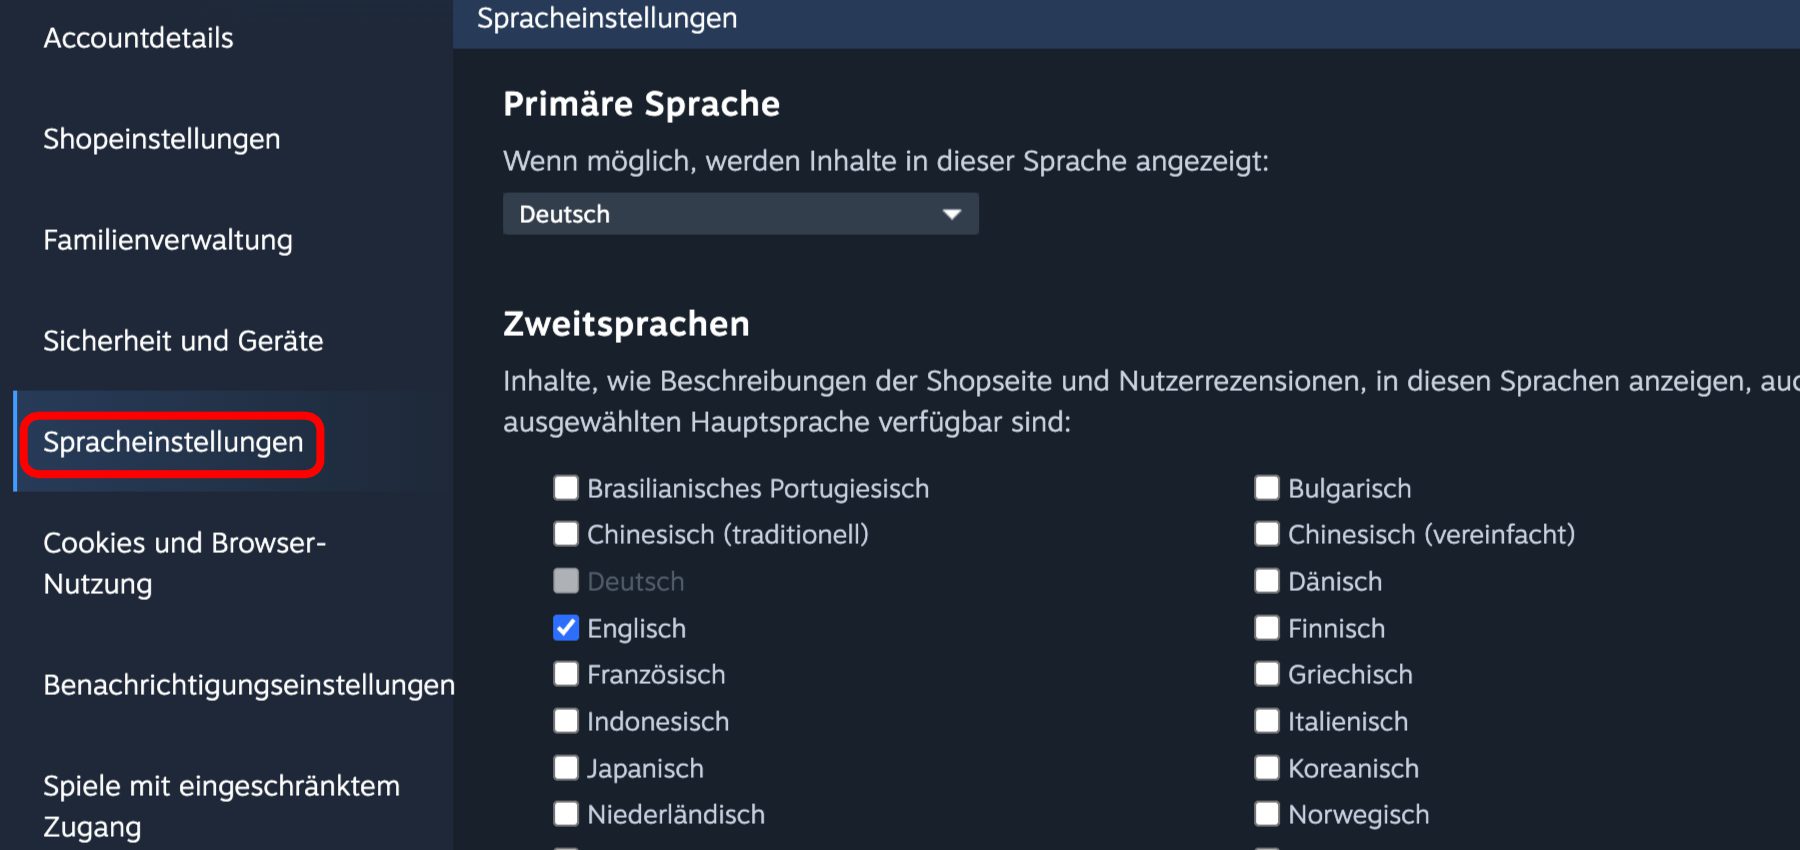Image resolution: width=1800 pixels, height=850 pixels.
Task: Open the primary language Deutsch dropdown
Action: [x=739, y=214]
